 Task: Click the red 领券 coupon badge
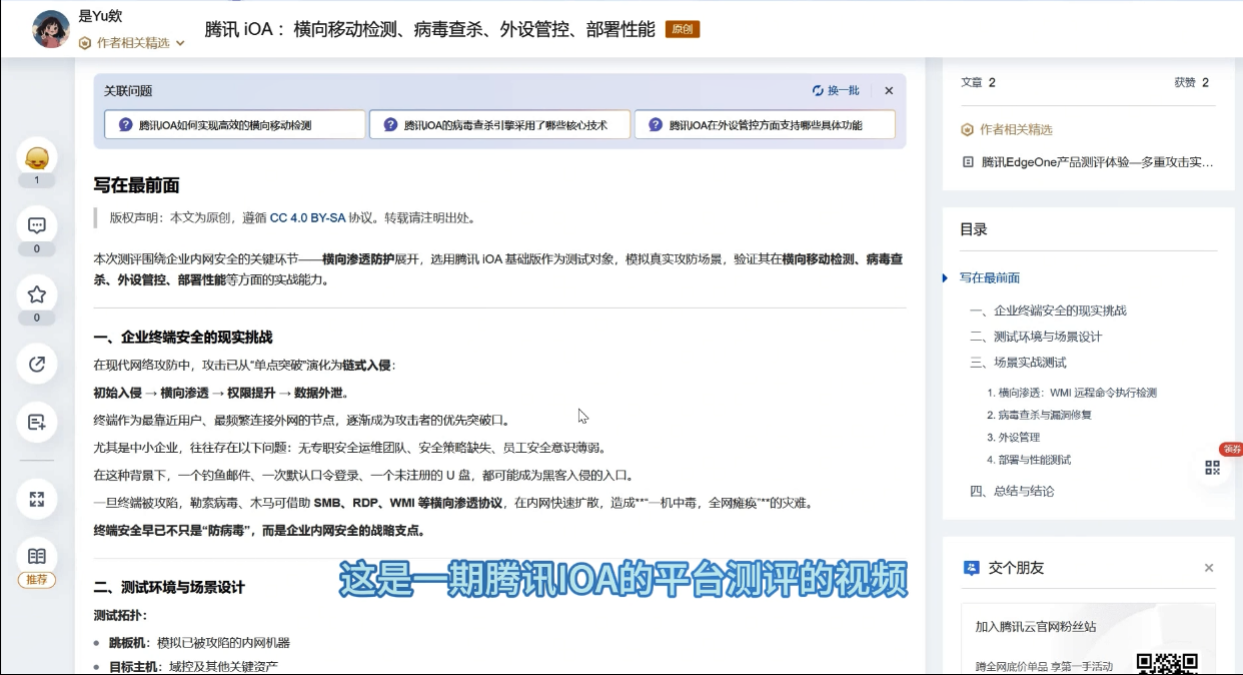(x=1231, y=450)
